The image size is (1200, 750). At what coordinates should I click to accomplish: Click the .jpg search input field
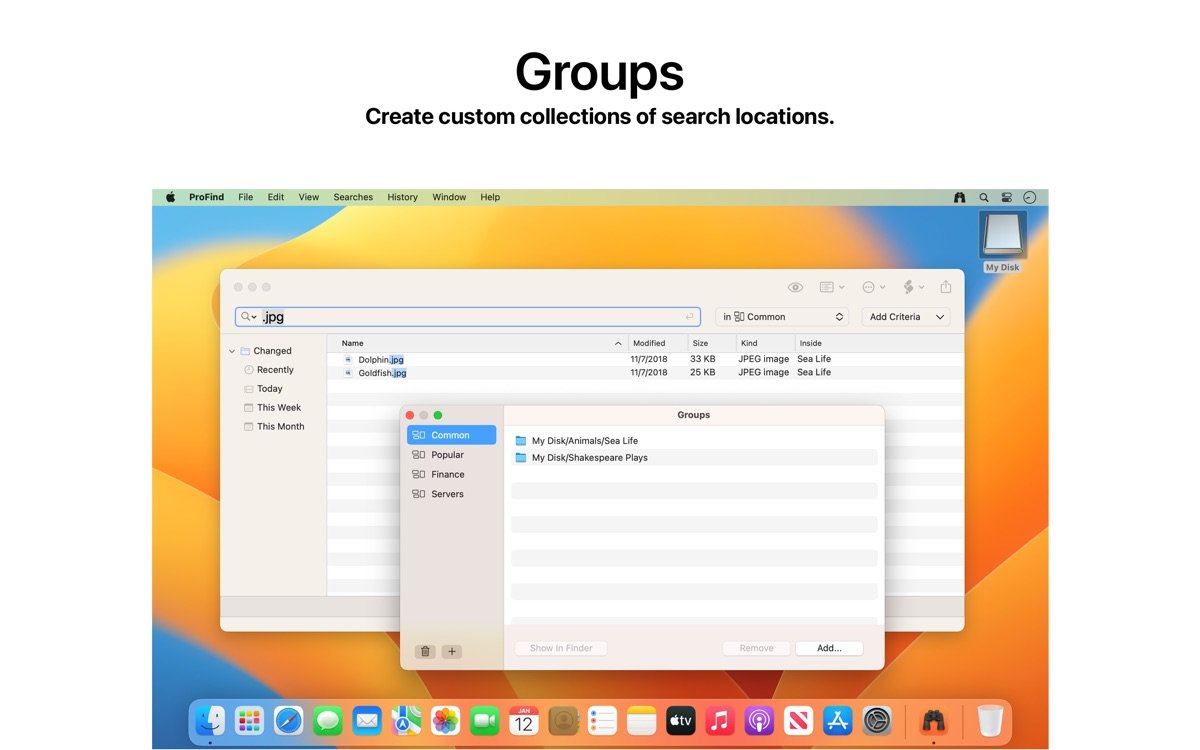click(x=470, y=317)
